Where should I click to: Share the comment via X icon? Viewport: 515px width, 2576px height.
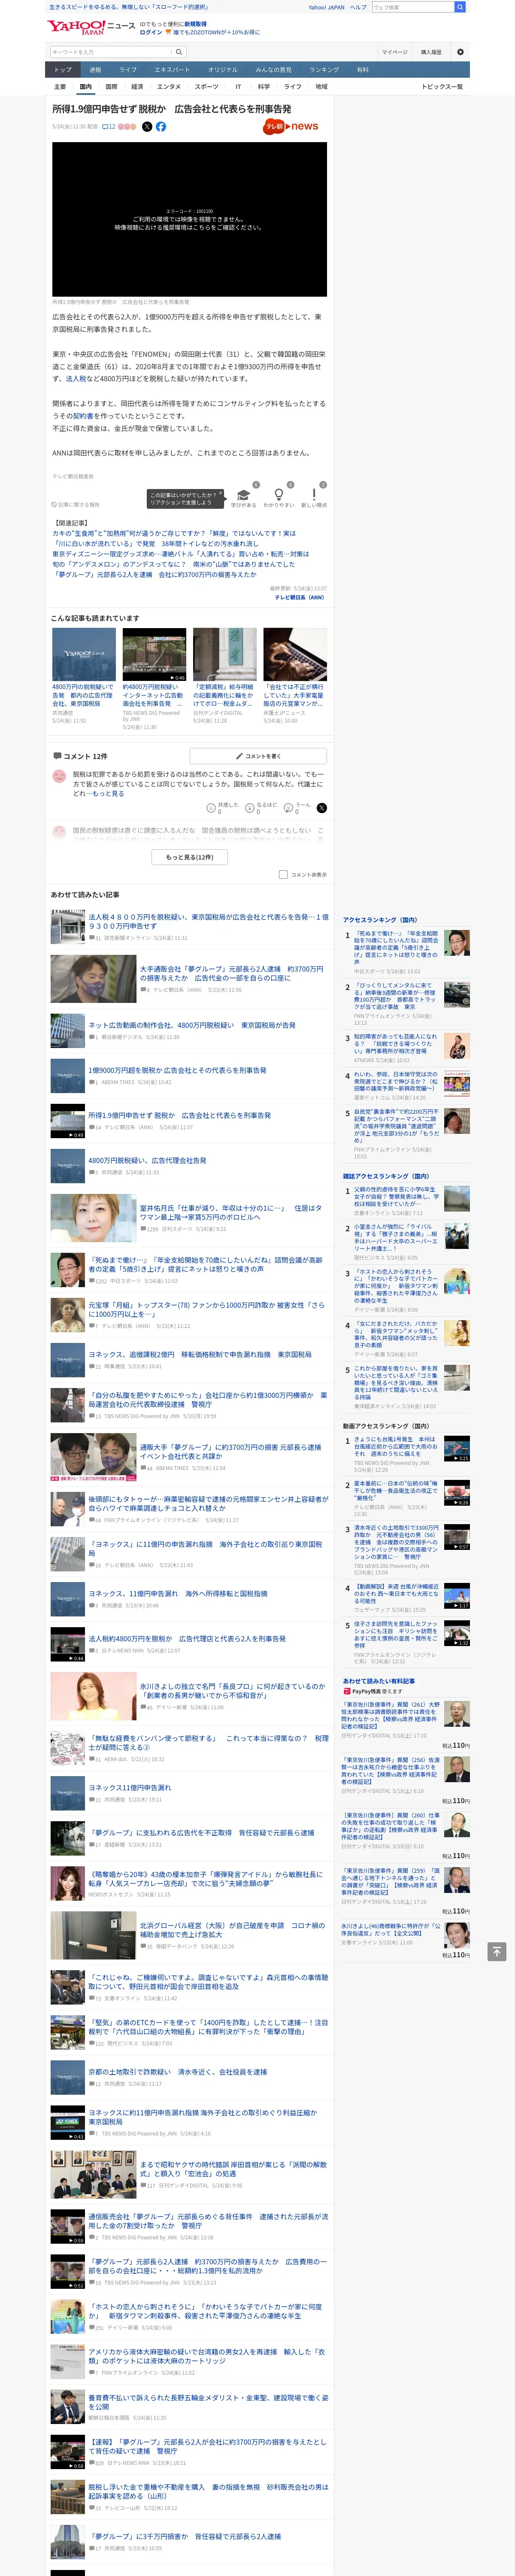click(322, 807)
